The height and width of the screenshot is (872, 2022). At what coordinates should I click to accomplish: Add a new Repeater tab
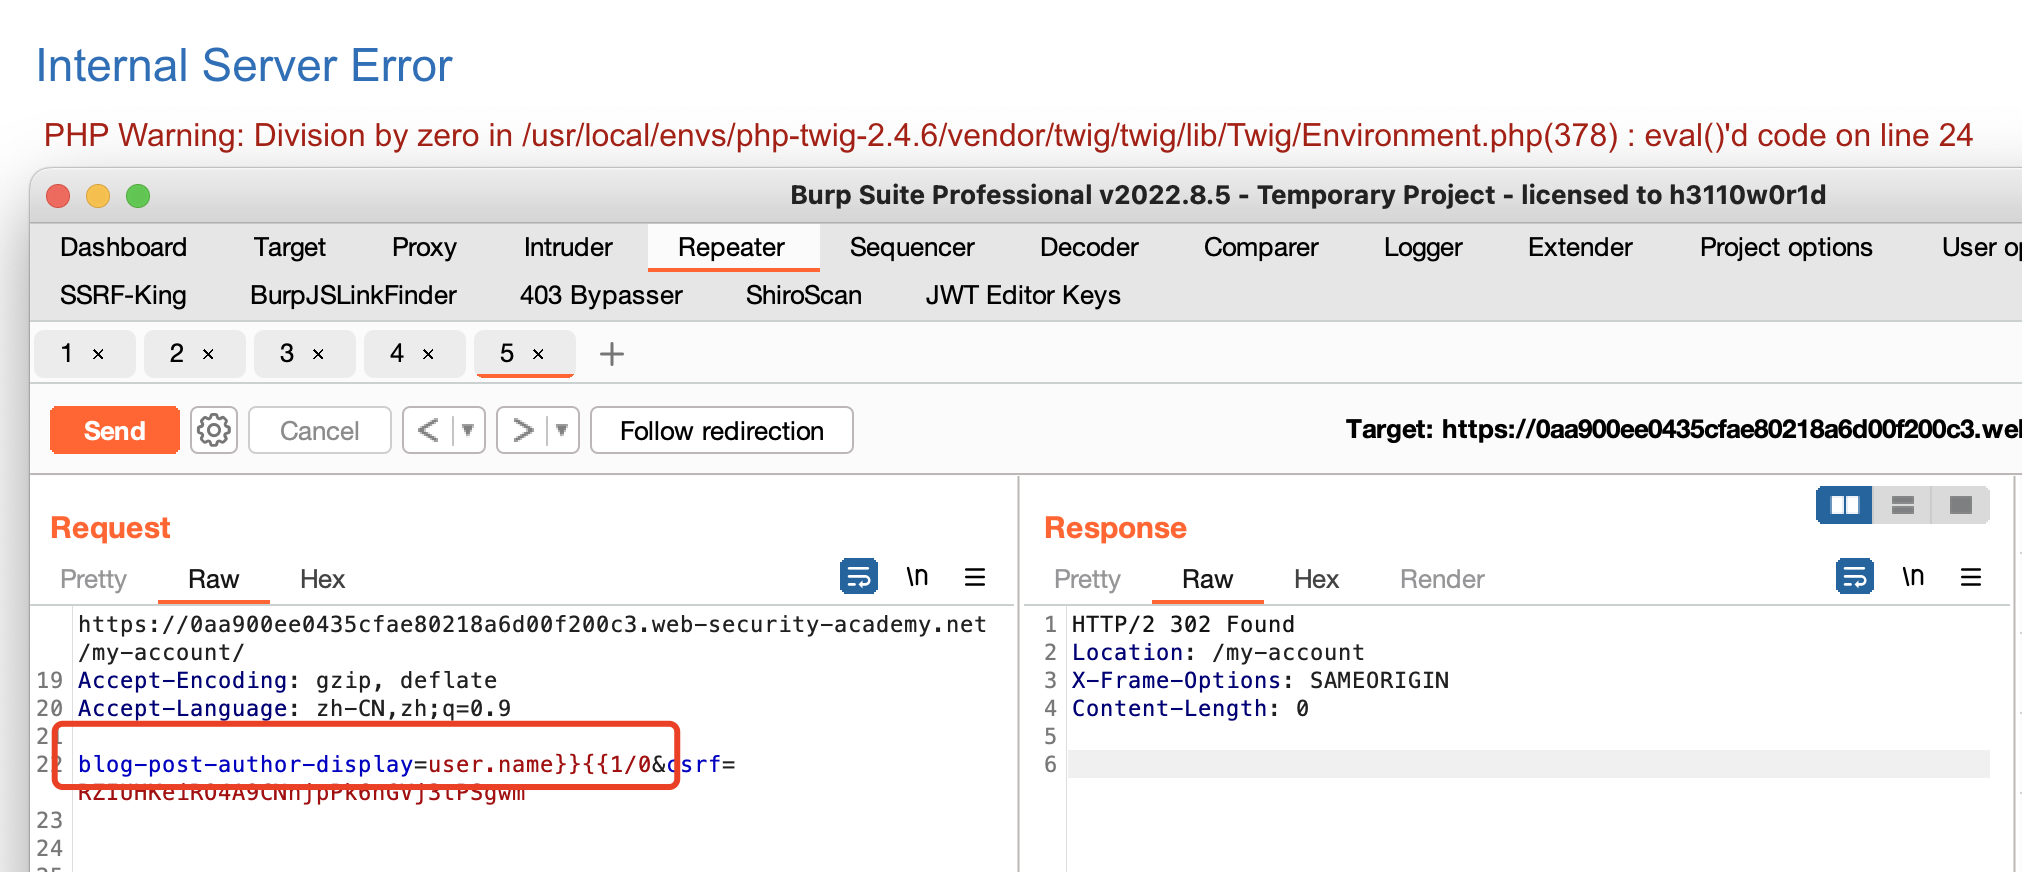pos(611,354)
